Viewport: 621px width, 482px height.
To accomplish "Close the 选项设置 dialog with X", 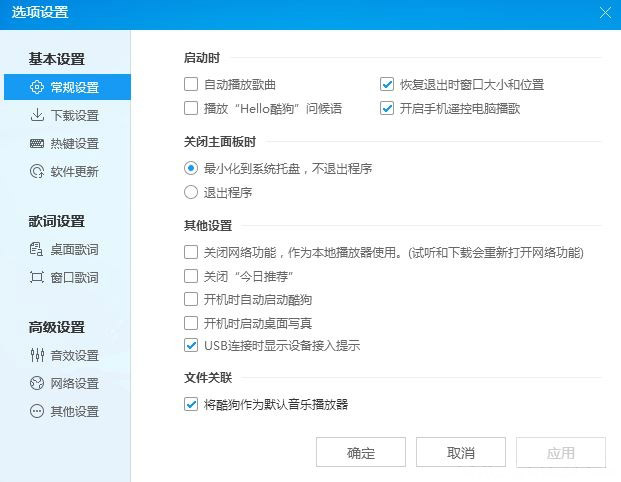I will pyautogui.click(x=605, y=13).
